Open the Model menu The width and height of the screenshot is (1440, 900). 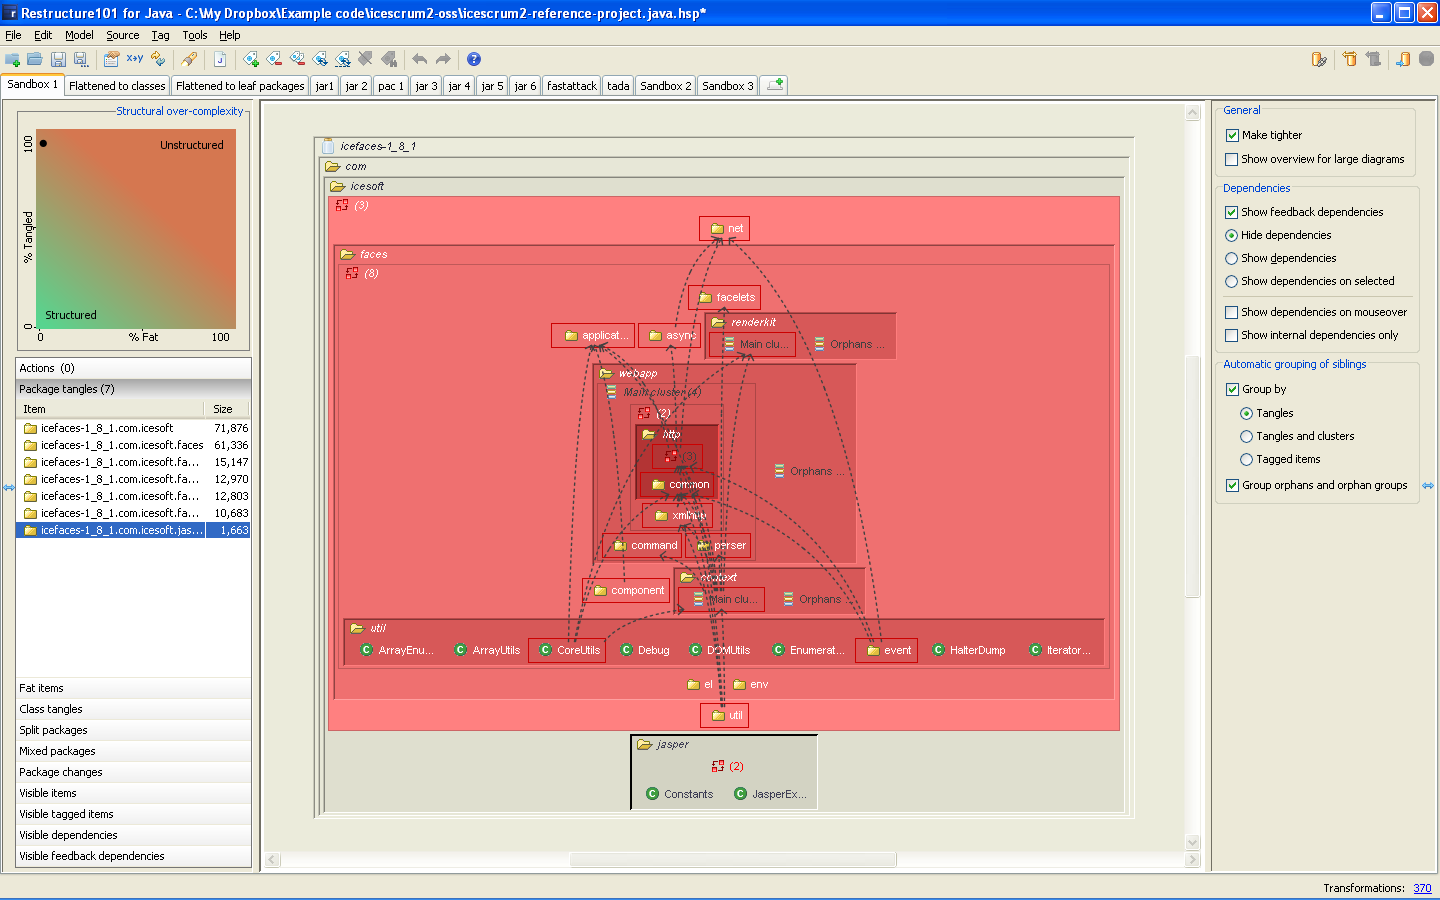(79, 35)
